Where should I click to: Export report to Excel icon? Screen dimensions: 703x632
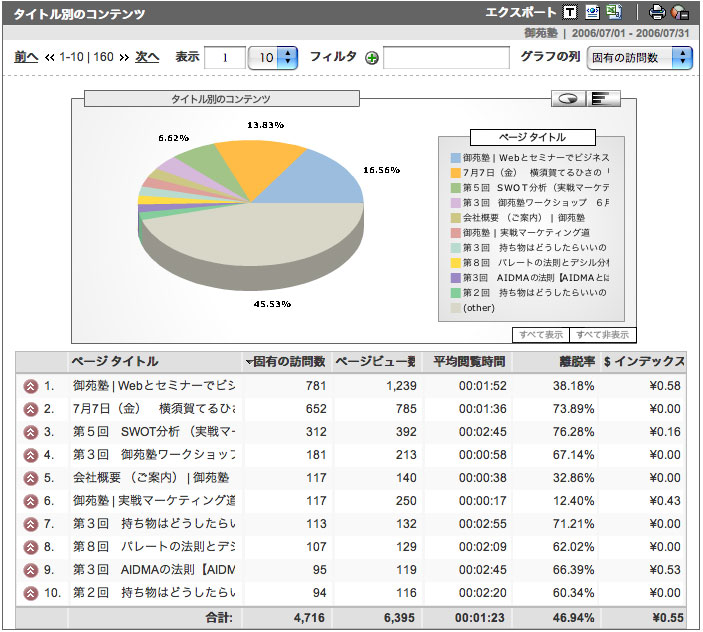614,13
